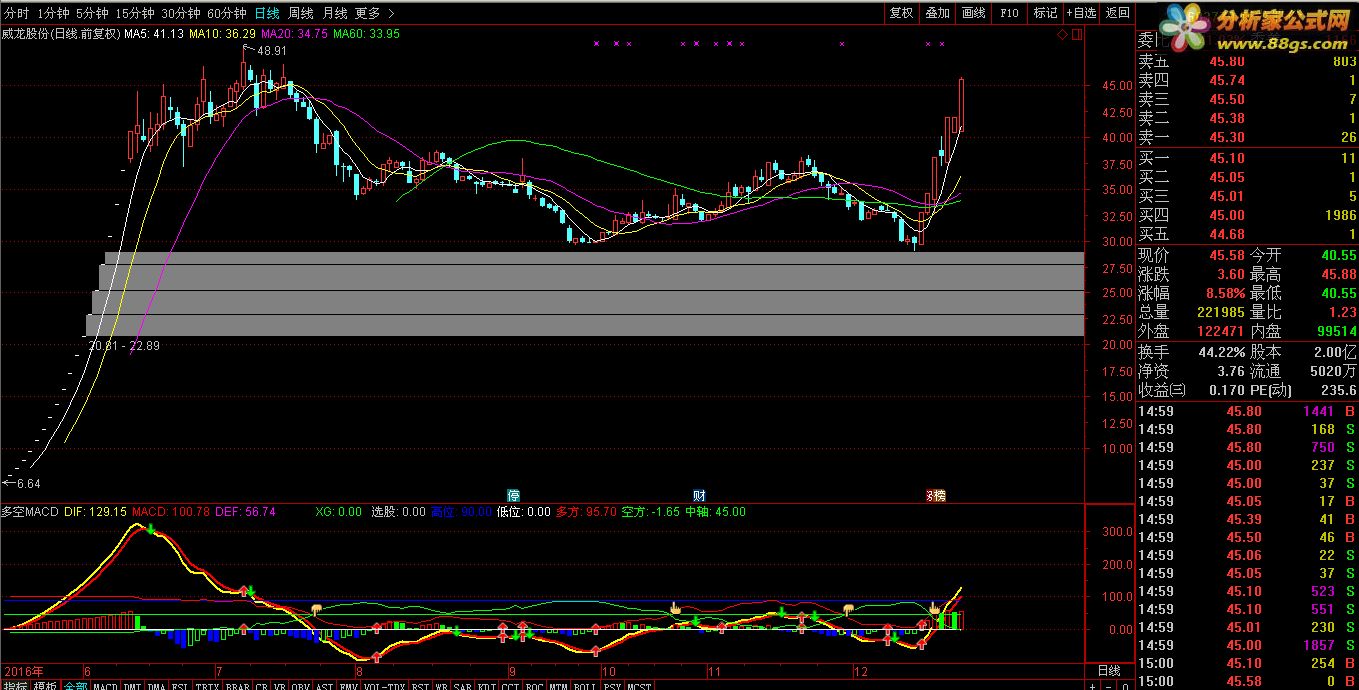The width and height of the screenshot is (1359, 690).
Task: Switch indicator to RSI
Action: 420,684
